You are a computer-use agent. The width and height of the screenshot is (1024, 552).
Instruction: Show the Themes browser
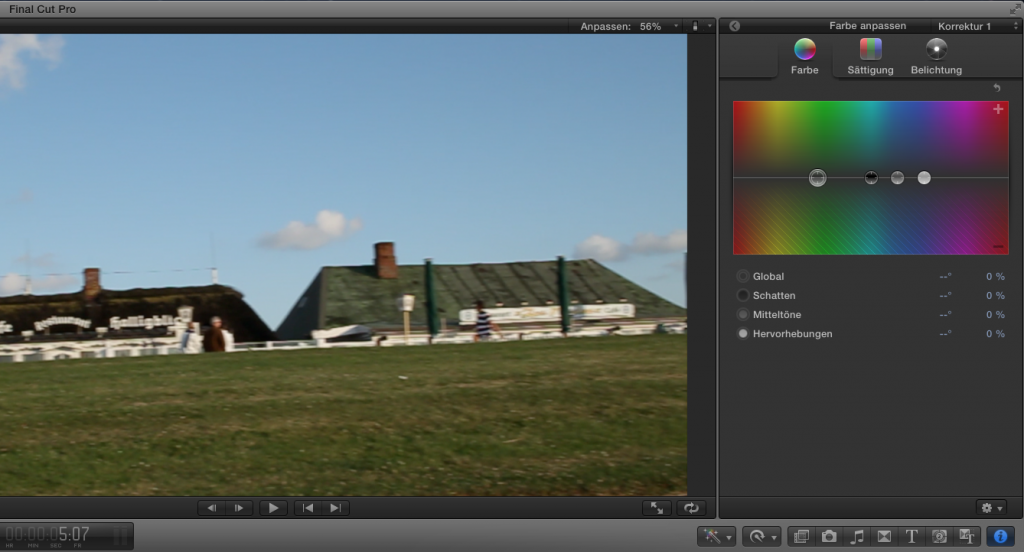[x=967, y=536]
